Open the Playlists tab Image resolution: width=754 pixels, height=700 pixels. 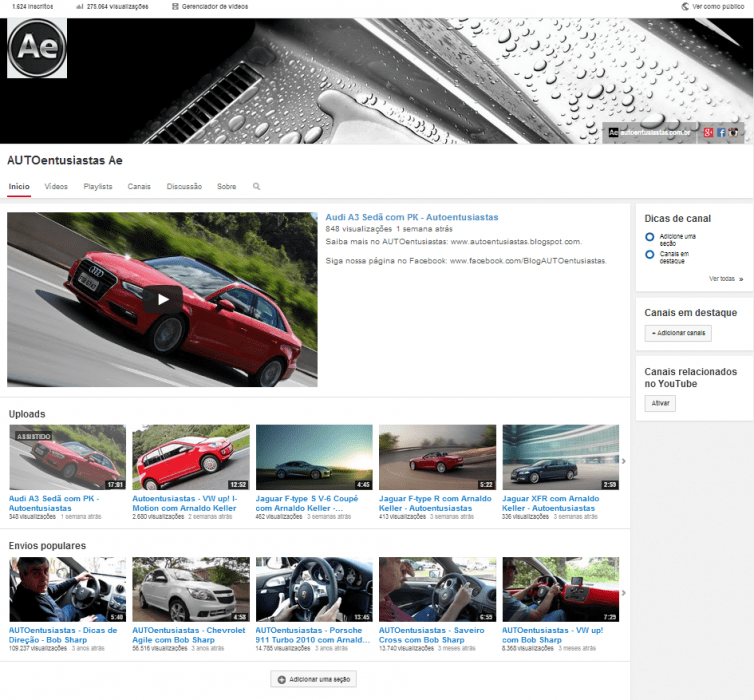(x=98, y=186)
